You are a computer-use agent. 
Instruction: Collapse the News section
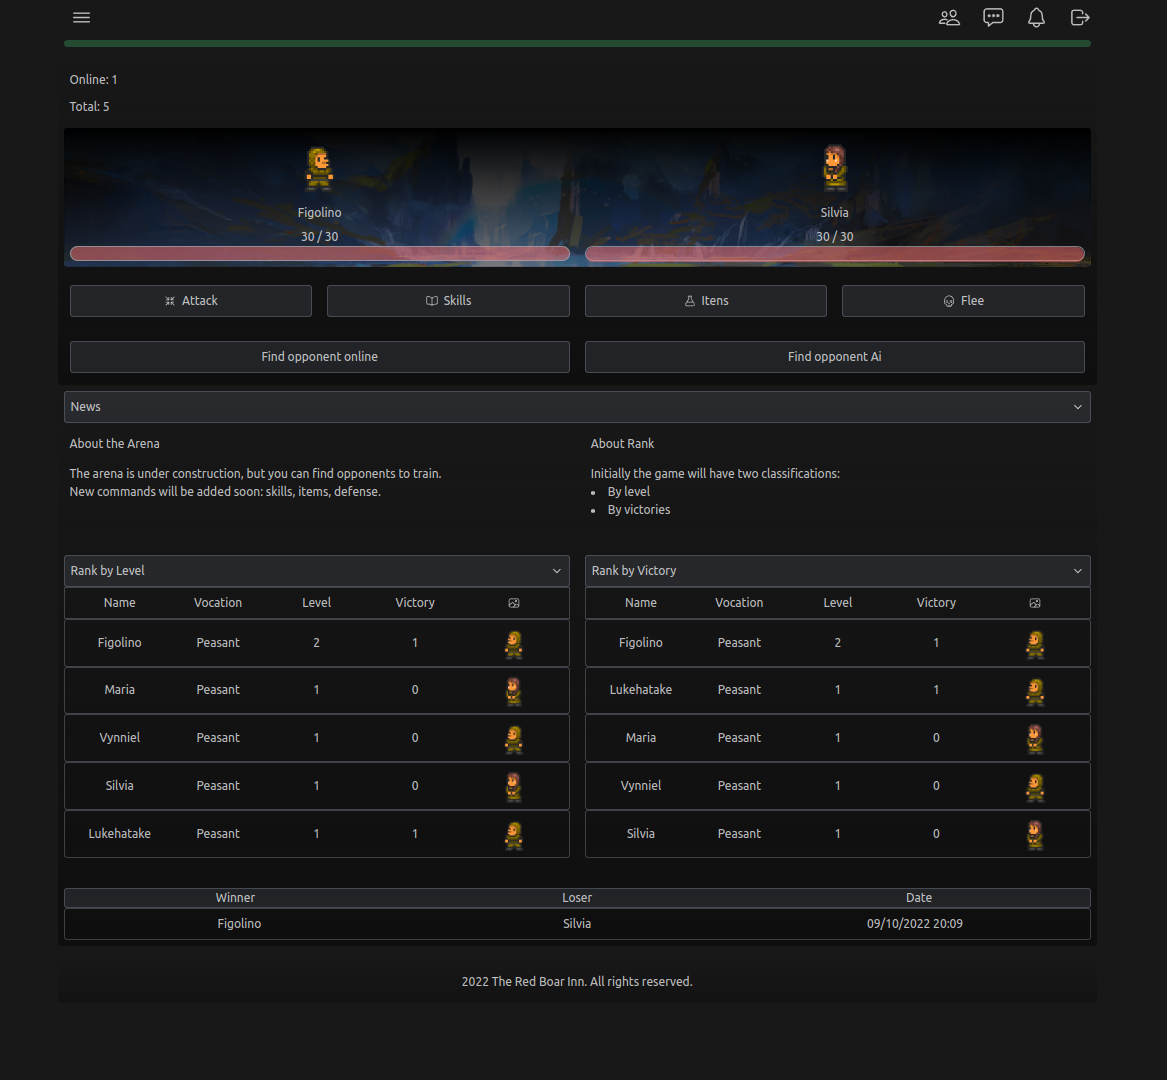point(1078,406)
